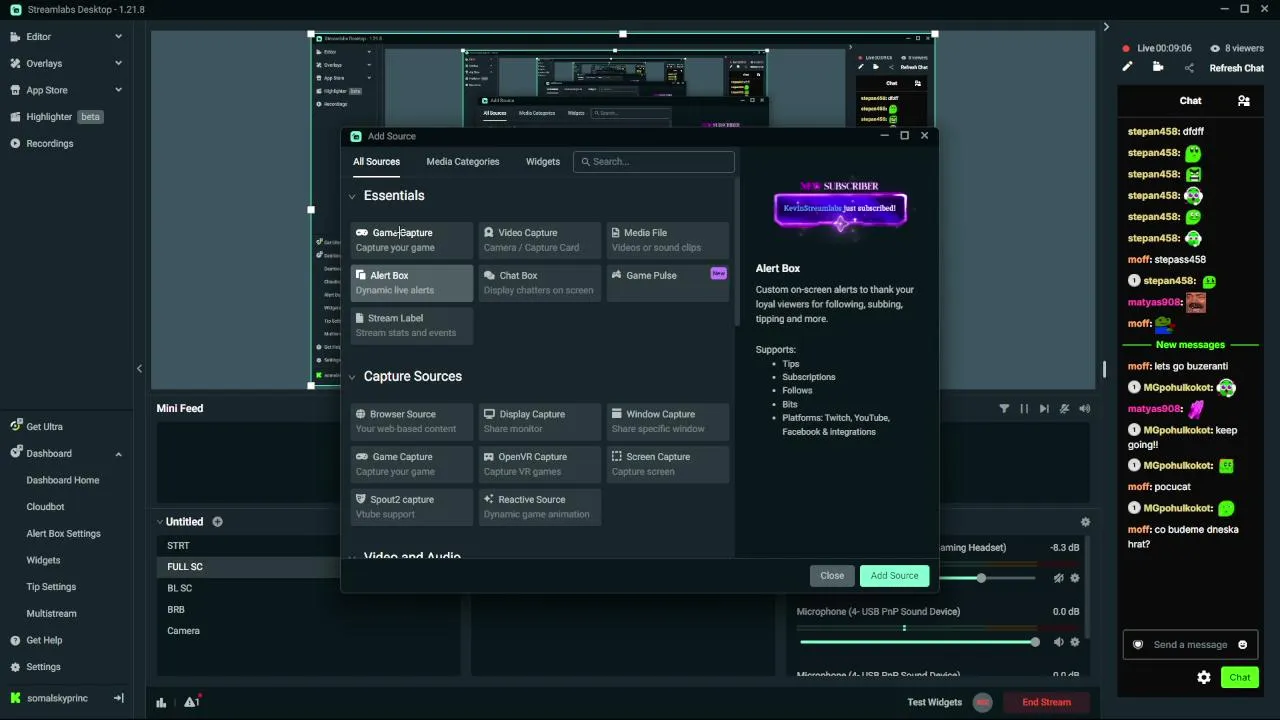Pause the Mini Feed alert queue
This screenshot has height=720, width=1280.
coord(1024,408)
